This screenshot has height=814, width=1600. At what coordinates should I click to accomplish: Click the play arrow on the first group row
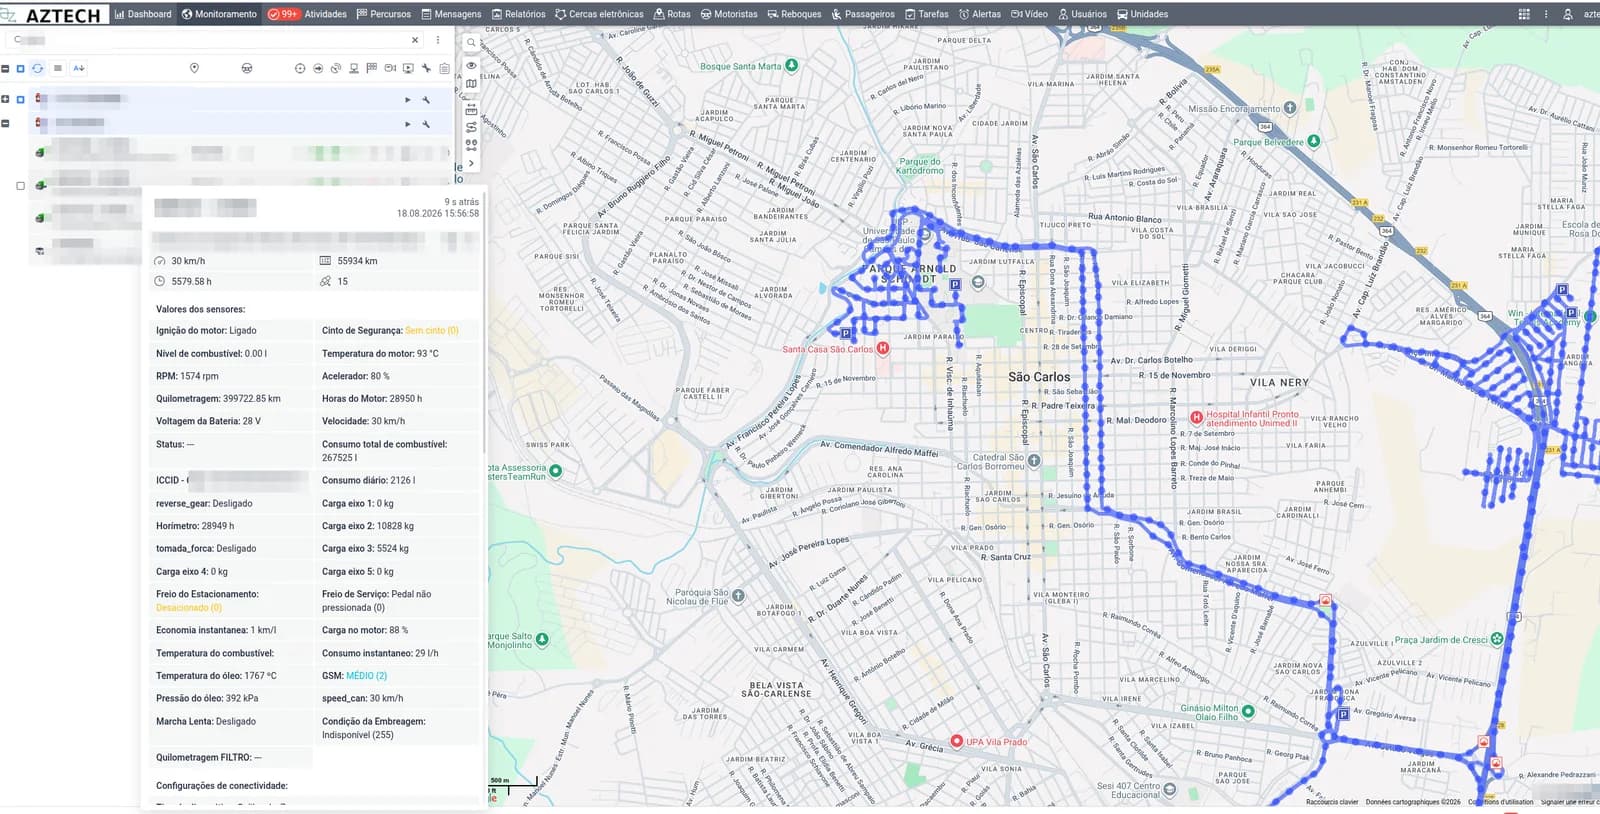[407, 100]
